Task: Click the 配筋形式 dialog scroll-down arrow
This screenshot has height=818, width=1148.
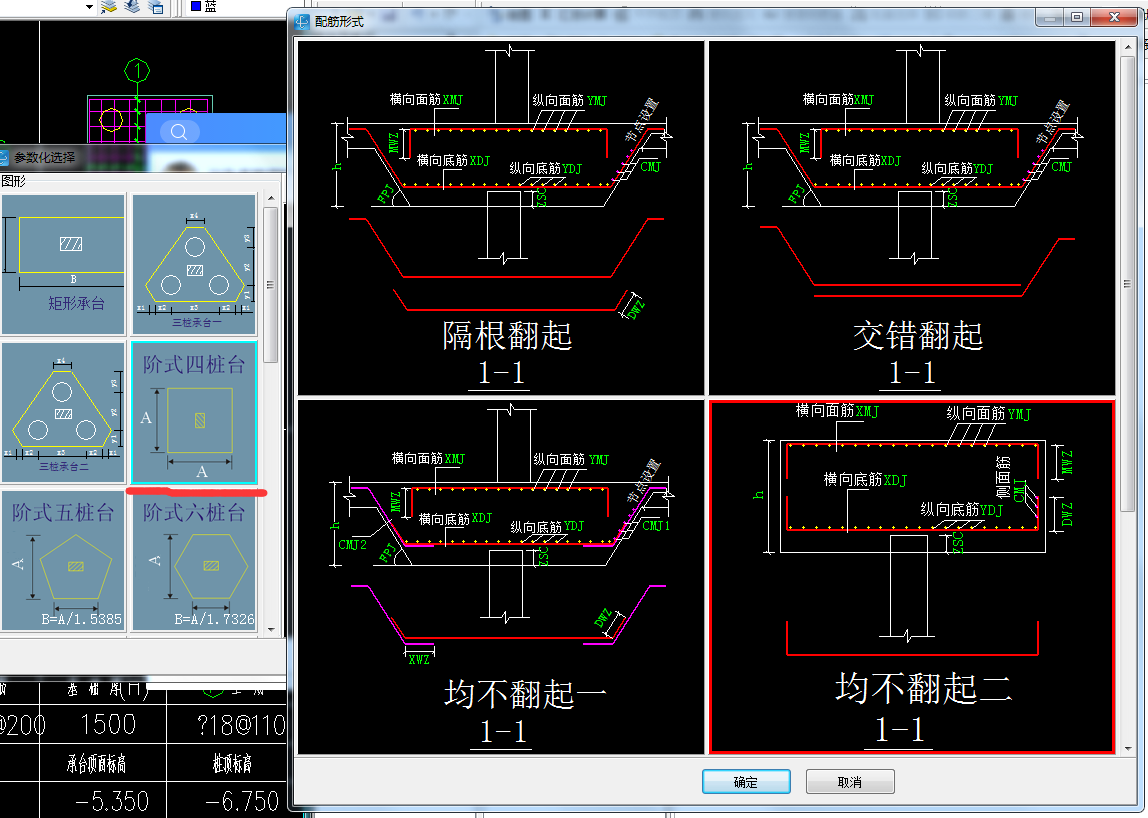Action: [1128, 748]
